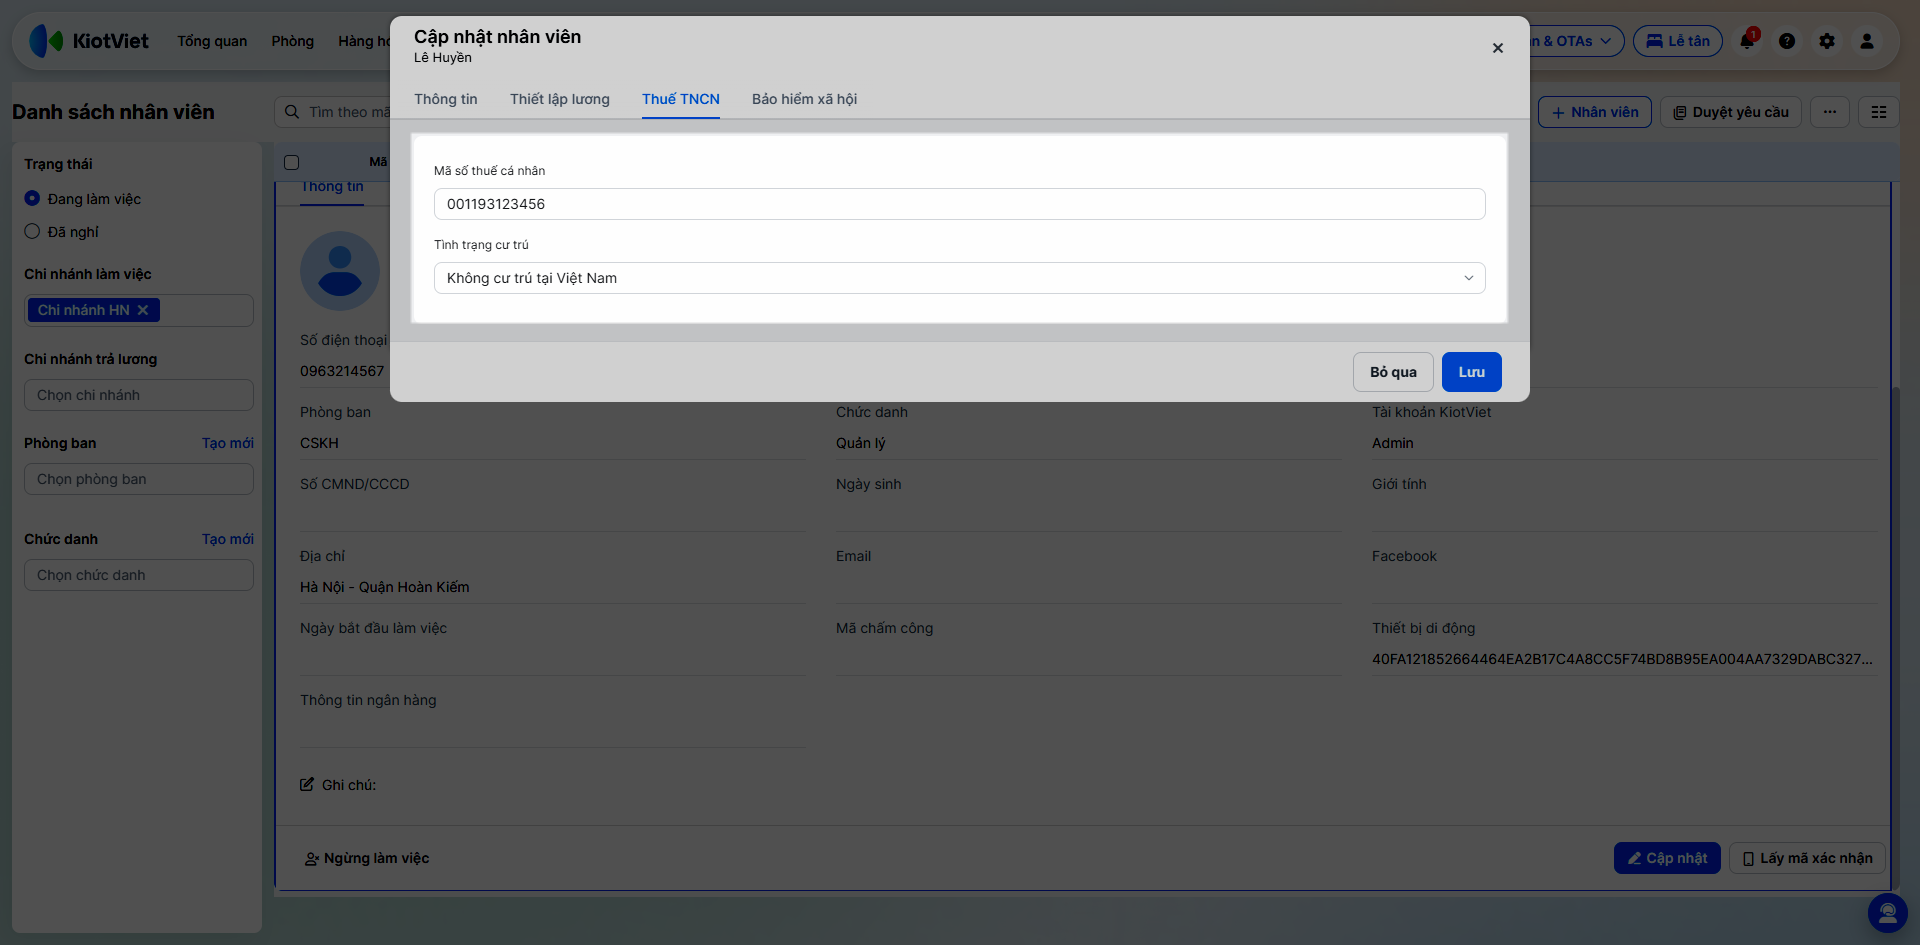Remove the Chi nhánh HN tag
Viewport: 1920px width, 945px height.
143,310
